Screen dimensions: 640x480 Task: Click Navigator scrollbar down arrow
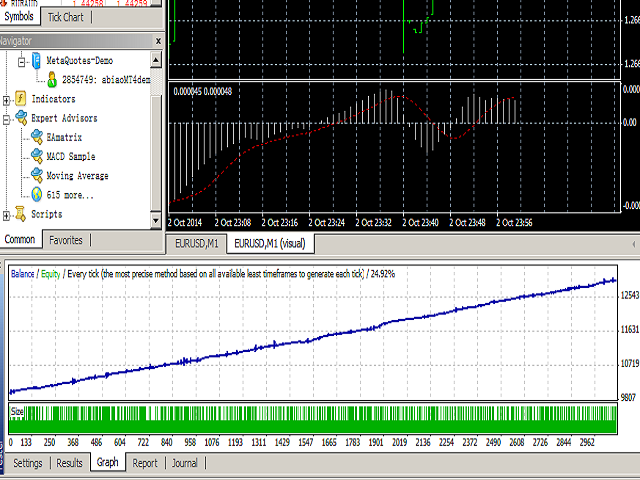(156, 221)
